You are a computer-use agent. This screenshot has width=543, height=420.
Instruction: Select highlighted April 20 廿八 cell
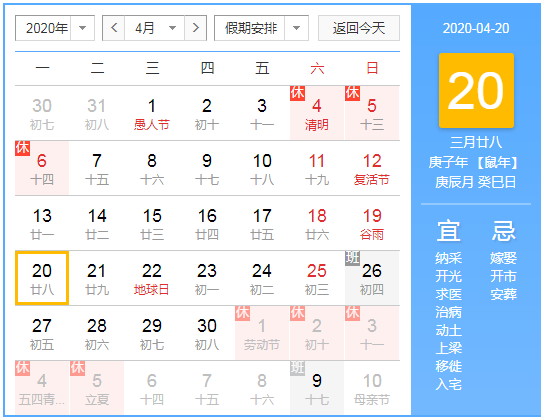pyautogui.click(x=42, y=278)
